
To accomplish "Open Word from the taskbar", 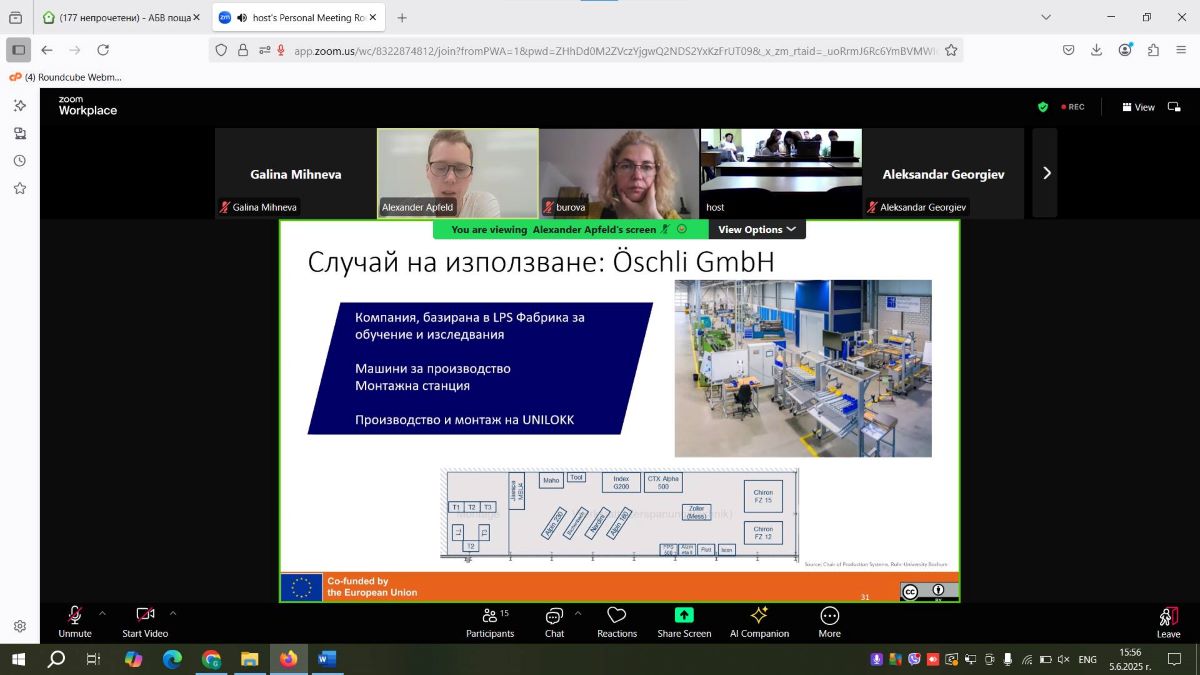I will (x=327, y=659).
